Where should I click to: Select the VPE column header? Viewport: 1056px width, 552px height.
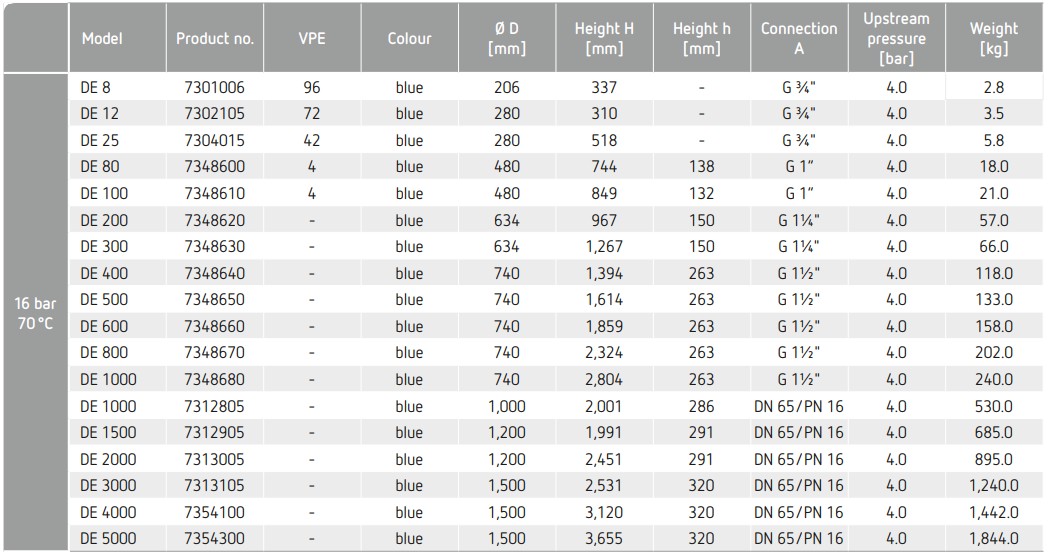[x=311, y=39]
